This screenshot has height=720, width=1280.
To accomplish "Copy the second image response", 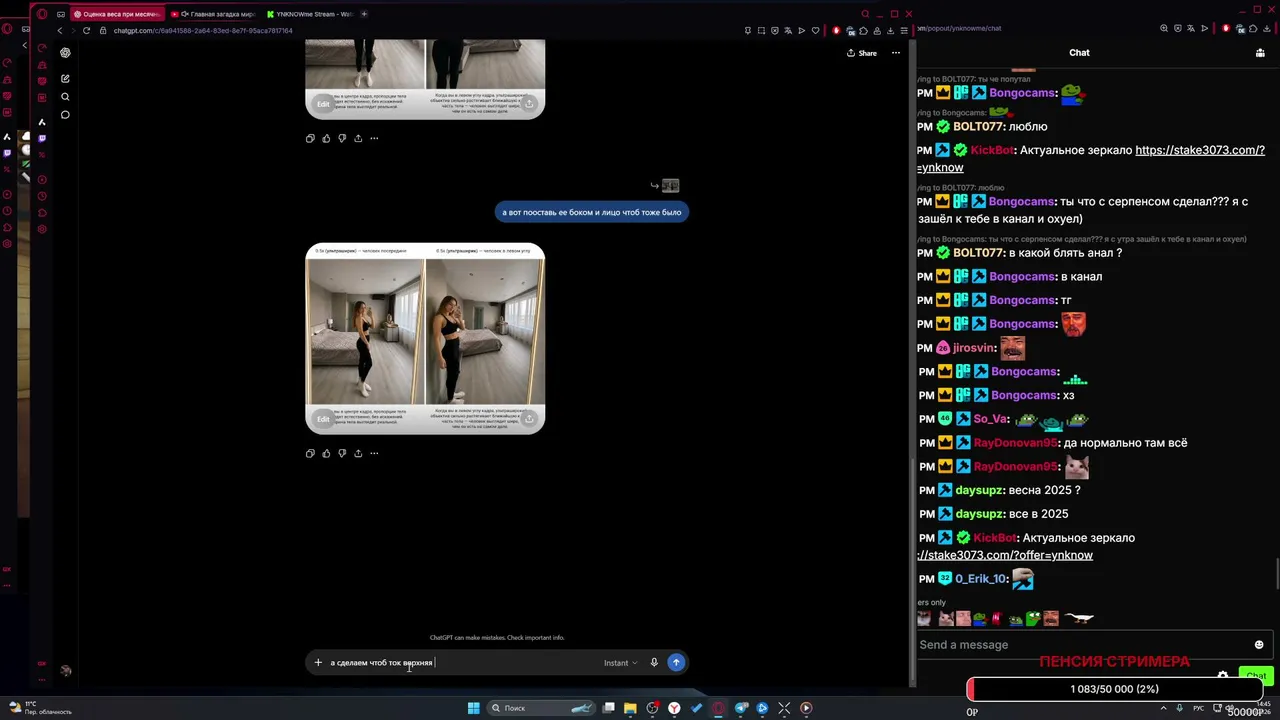I will tap(310, 453).
